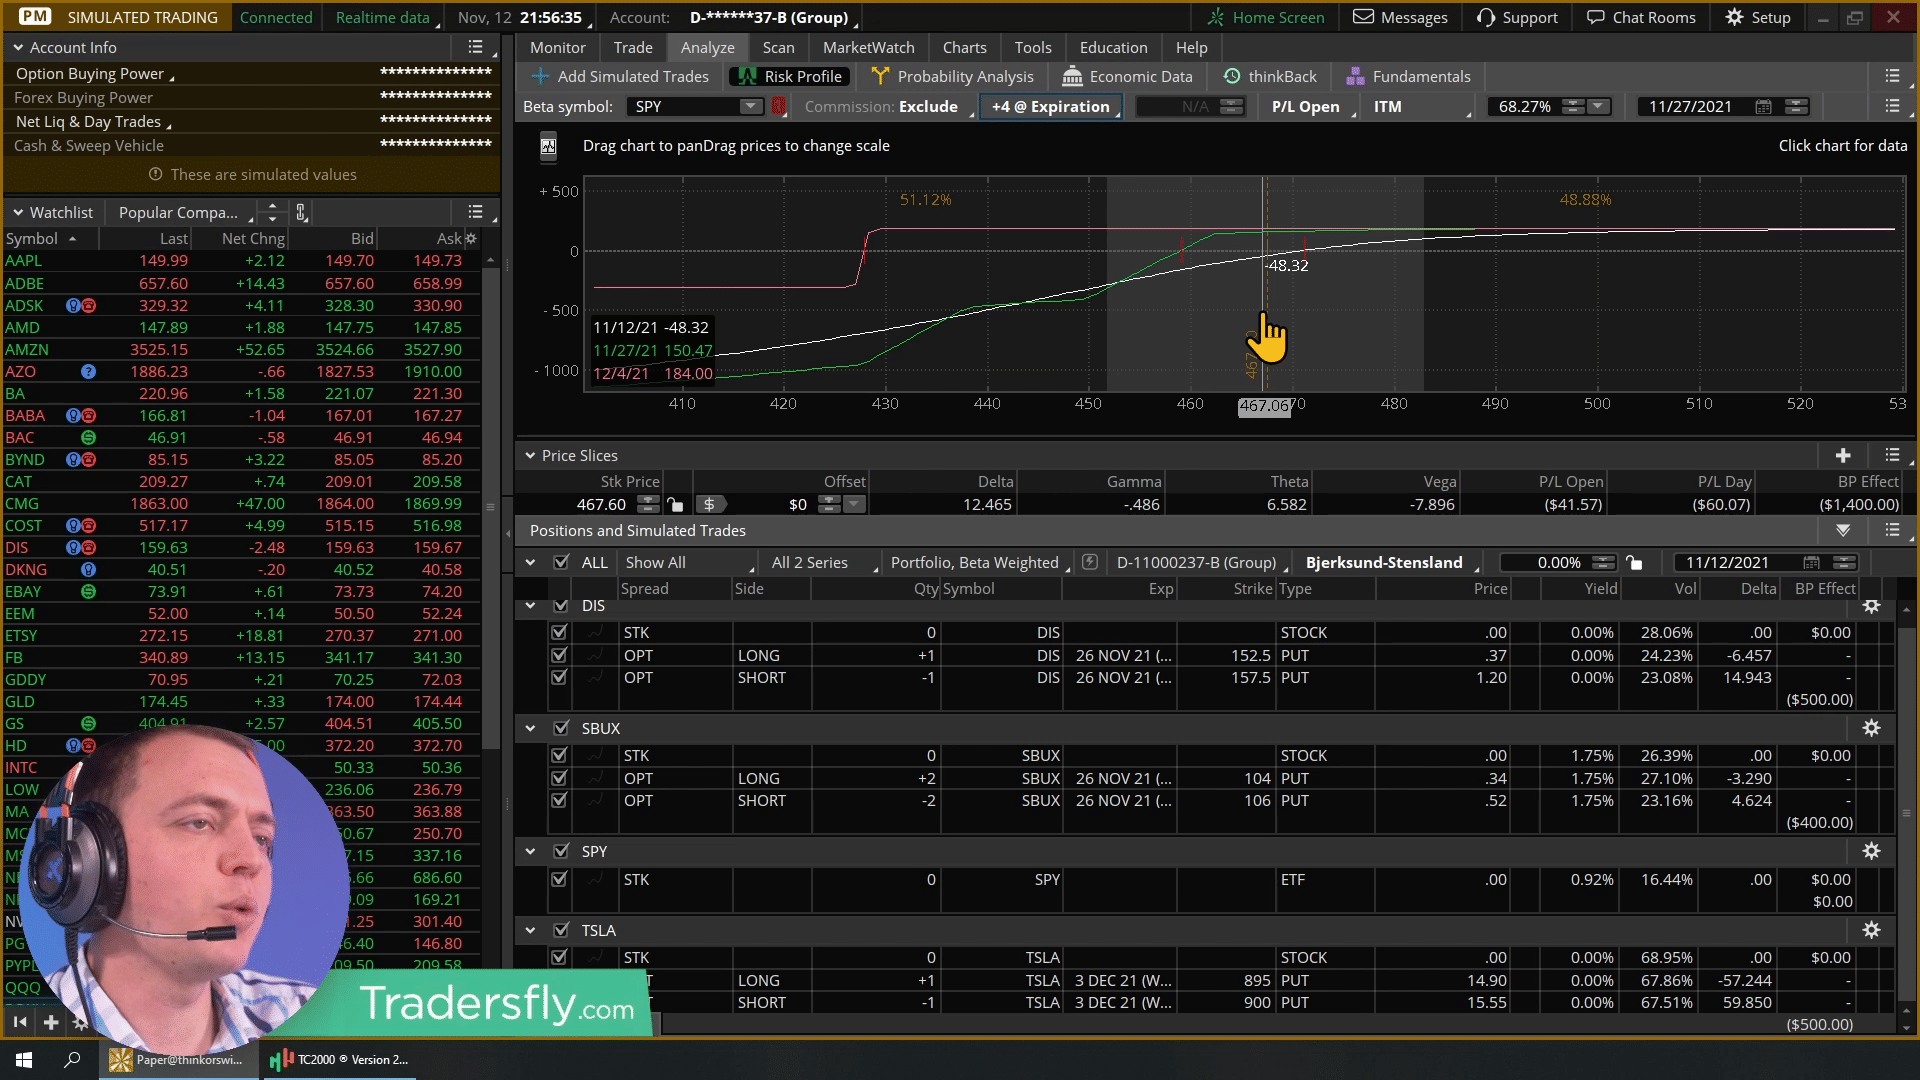Image resolution: width=1920 pixels, height=1080 pixels.
Task: Open the Show All dropdown
Action: (688, 562)
